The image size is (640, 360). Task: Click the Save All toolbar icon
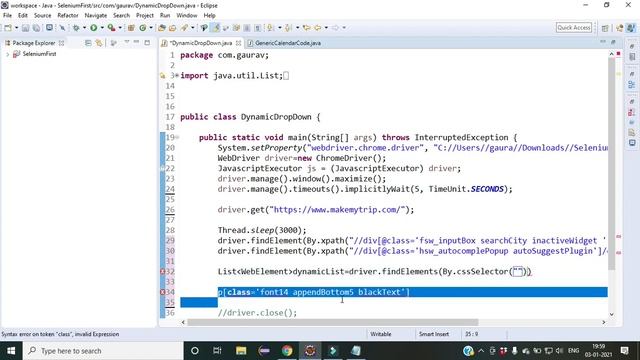pos(36,28)
